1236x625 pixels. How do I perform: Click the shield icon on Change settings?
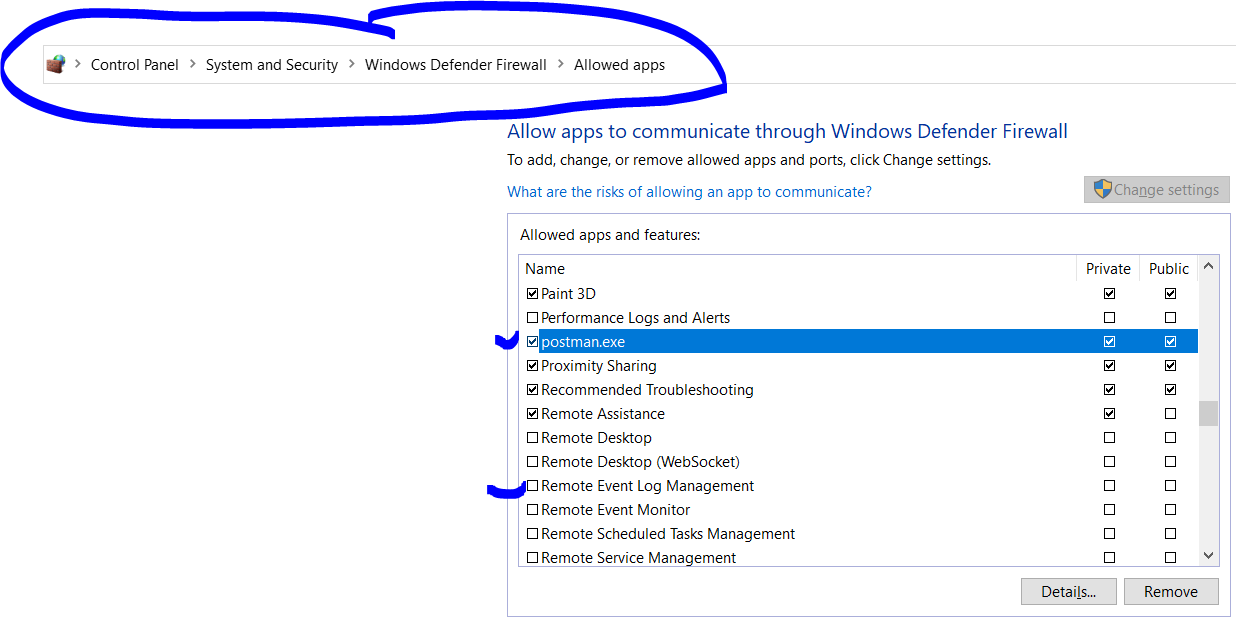1103,190
